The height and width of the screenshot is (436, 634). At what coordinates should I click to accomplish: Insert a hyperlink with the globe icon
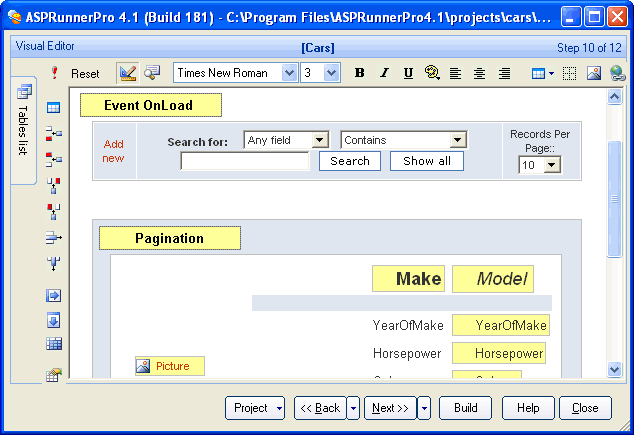(x=618, y=73)
